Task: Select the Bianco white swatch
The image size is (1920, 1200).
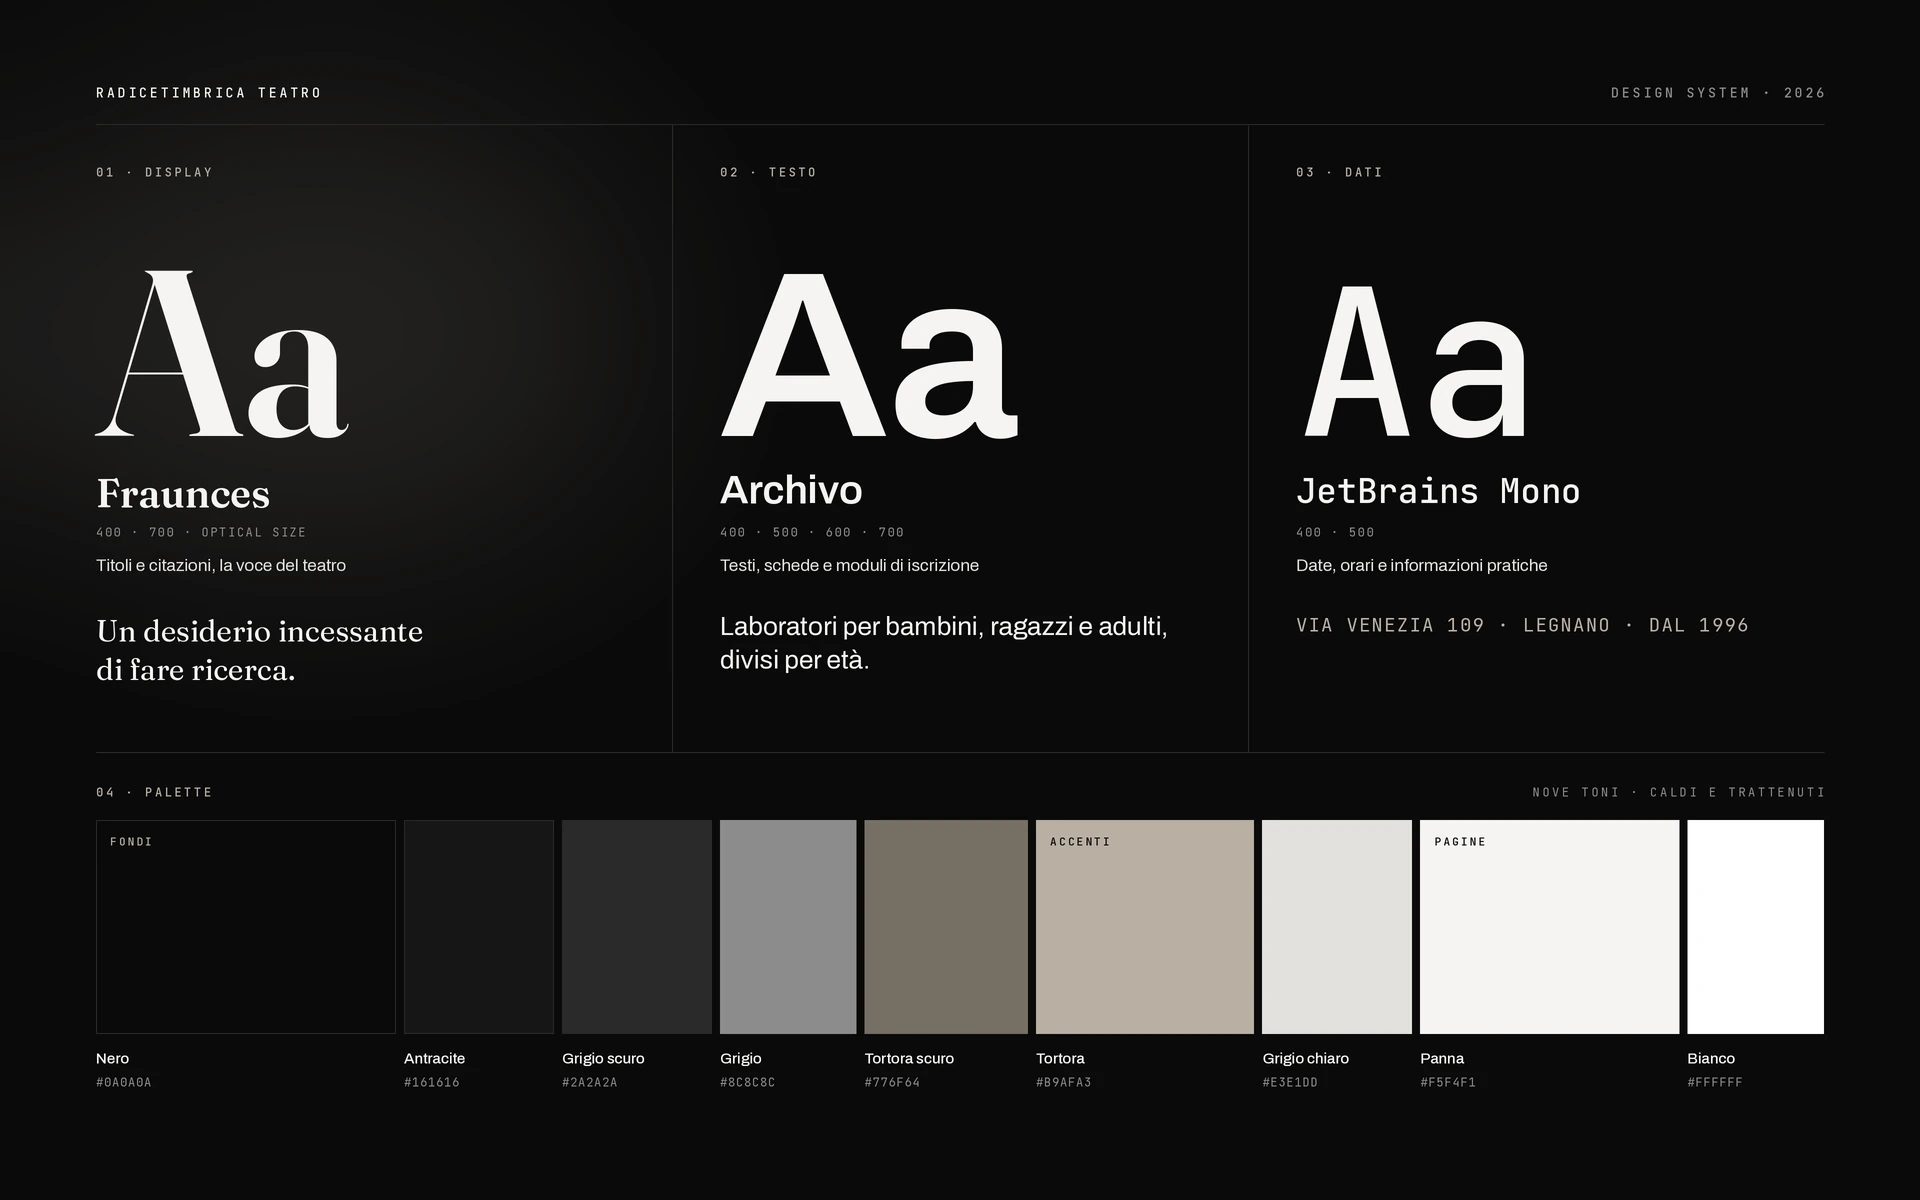Action: click(x=1756, y=927)
